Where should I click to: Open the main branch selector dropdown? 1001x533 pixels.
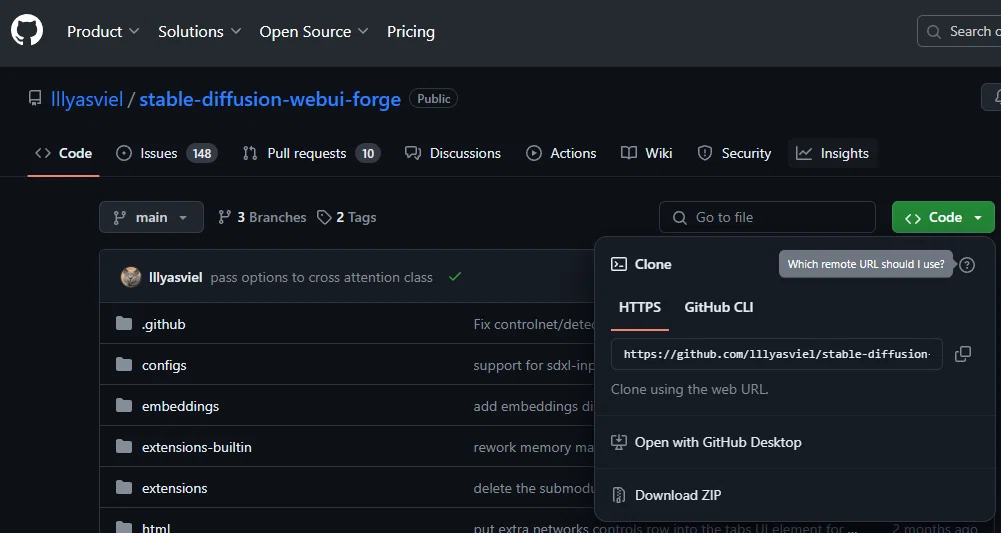[x=151, y=217]
